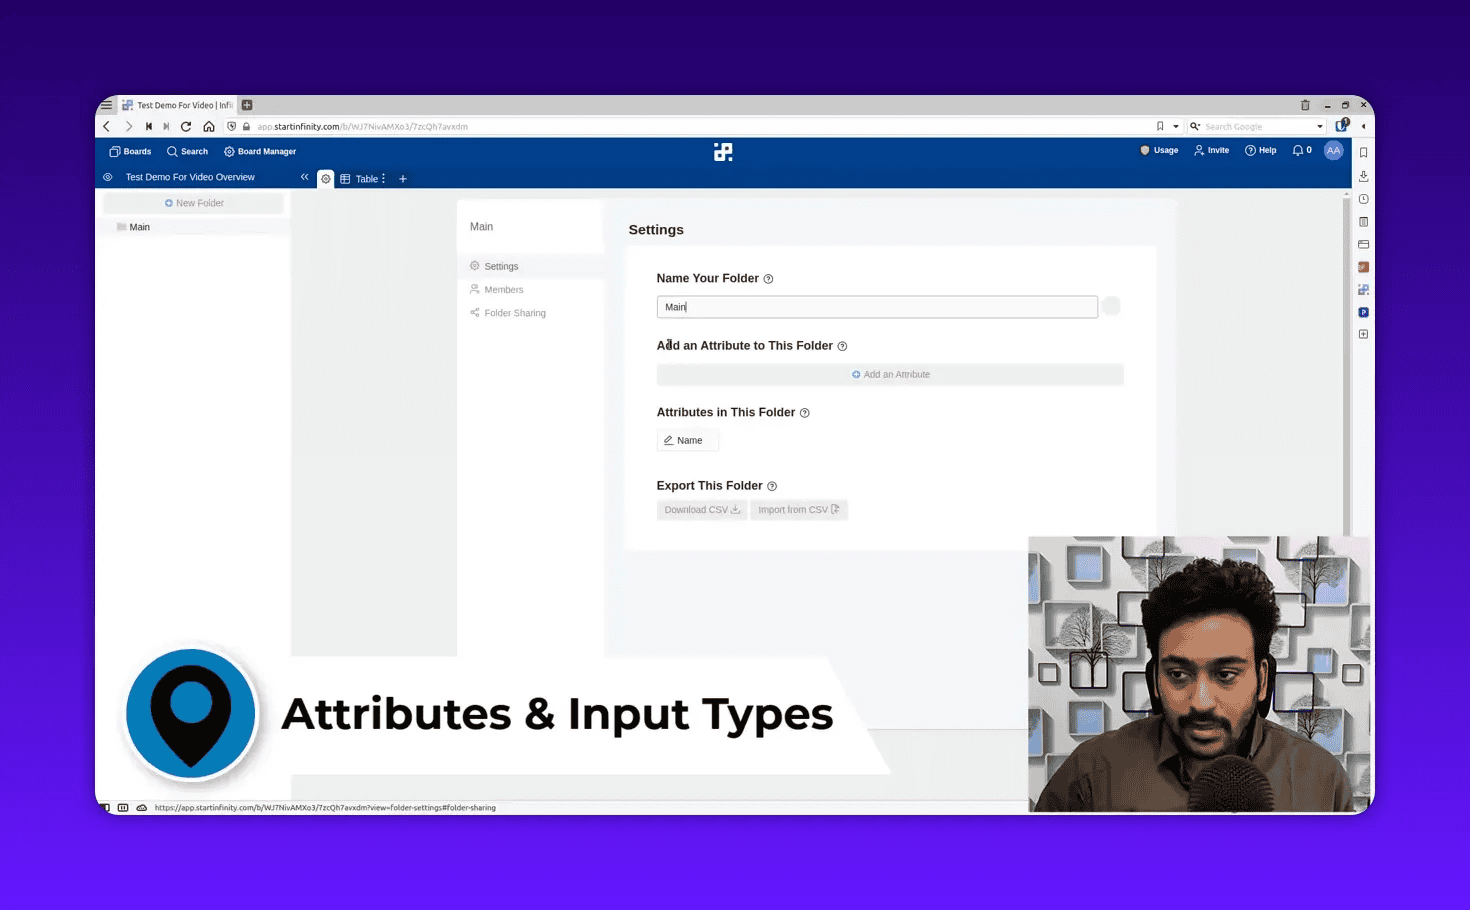The width and height of the screenshot is (1470, 910).
Task: Click the Name attribute pencil icon
Action: coord(670,440)
